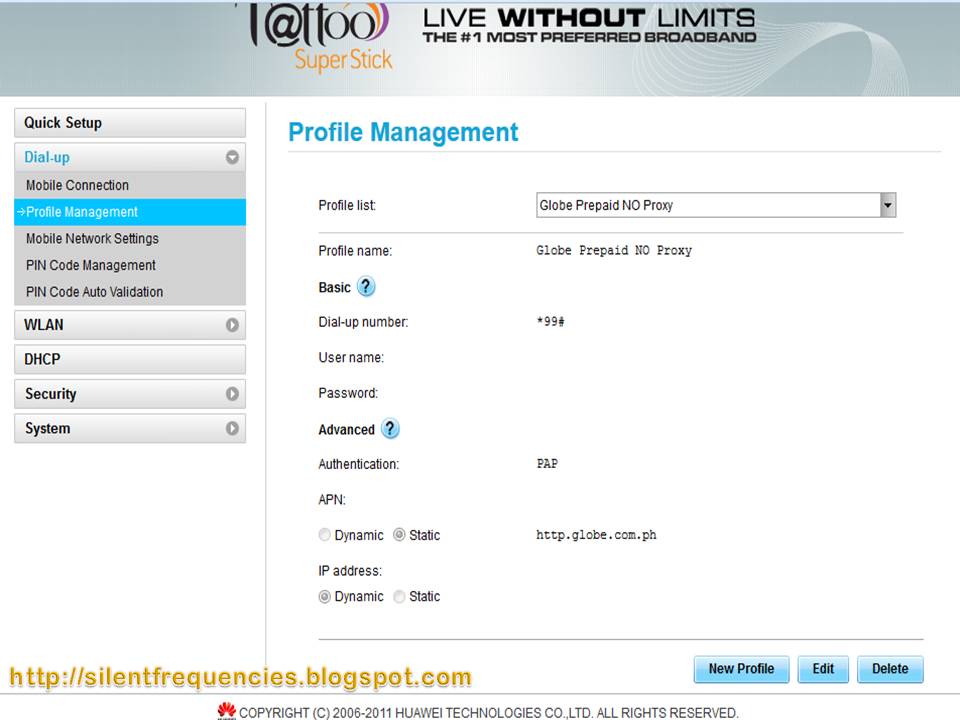Select APN Static radio button
The height and width of the screenshot is (720, 960).
(x=399, y=534)
